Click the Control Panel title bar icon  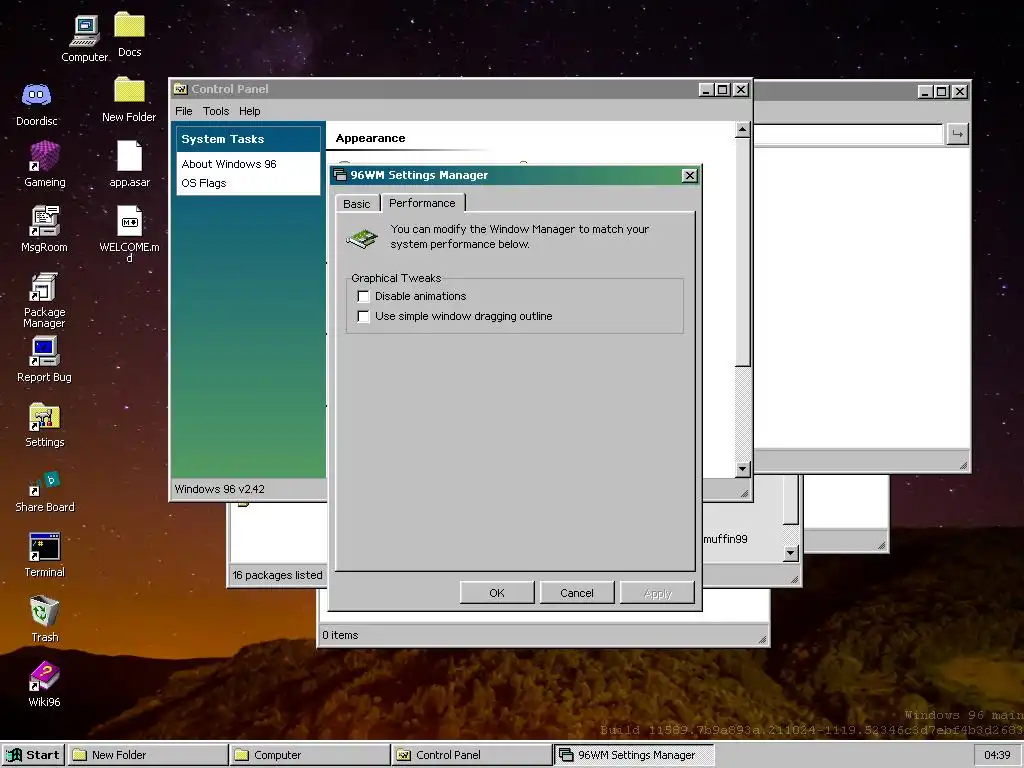(180, 89)
